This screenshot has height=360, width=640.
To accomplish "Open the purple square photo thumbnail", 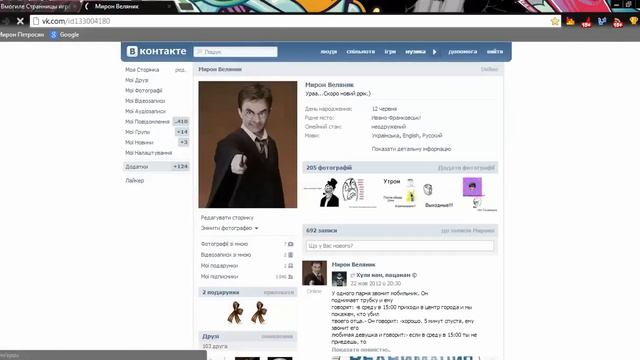I will pyautogui.click(x=480, y=193).
